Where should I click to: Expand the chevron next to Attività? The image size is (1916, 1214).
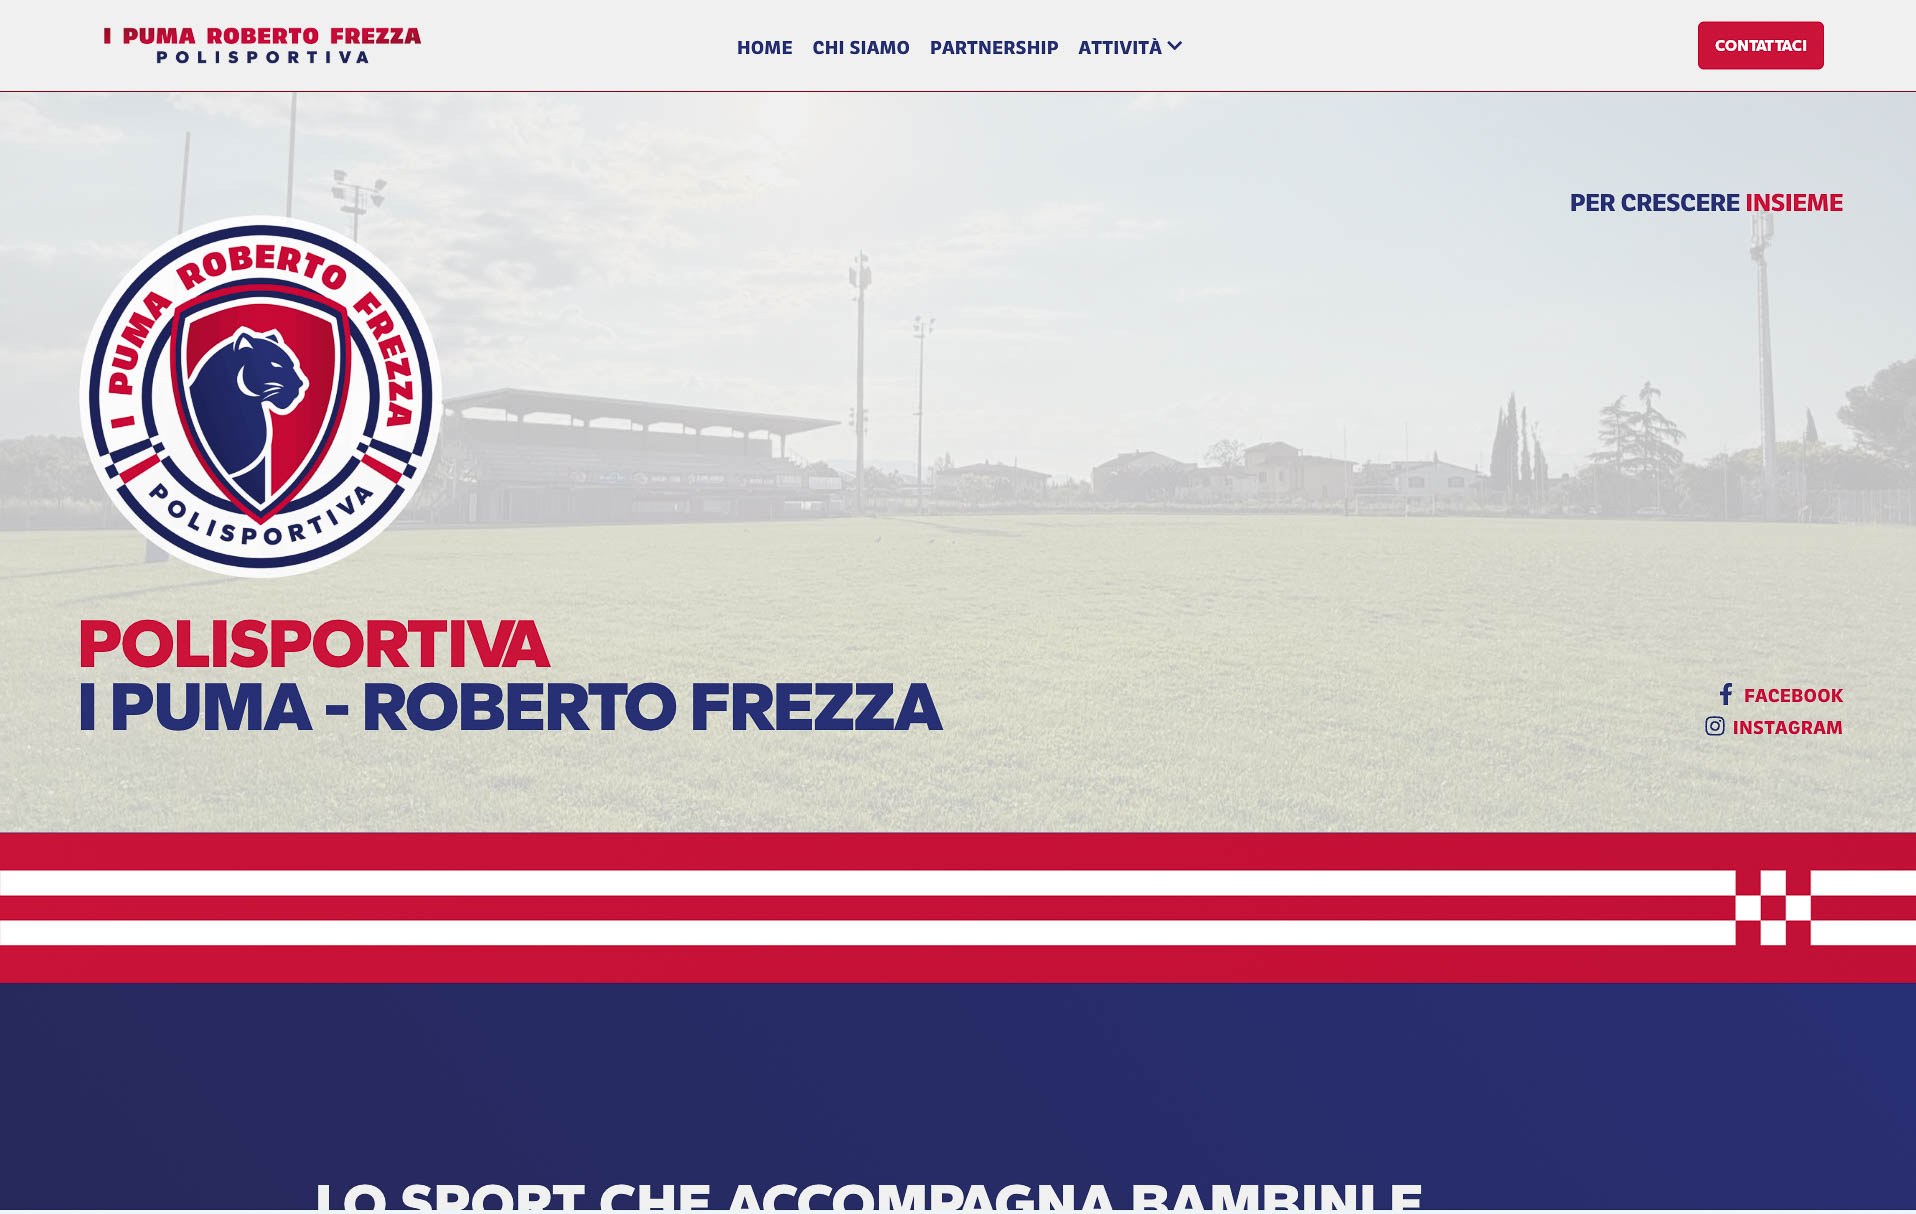point(1175,46)
